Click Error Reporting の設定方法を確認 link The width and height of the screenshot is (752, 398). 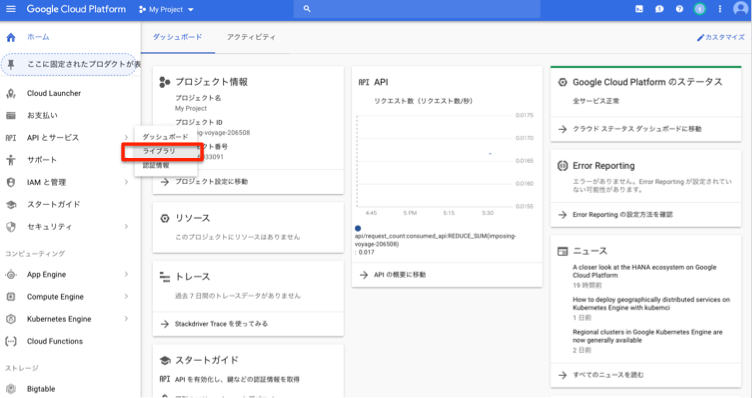(x=623, y=215)
